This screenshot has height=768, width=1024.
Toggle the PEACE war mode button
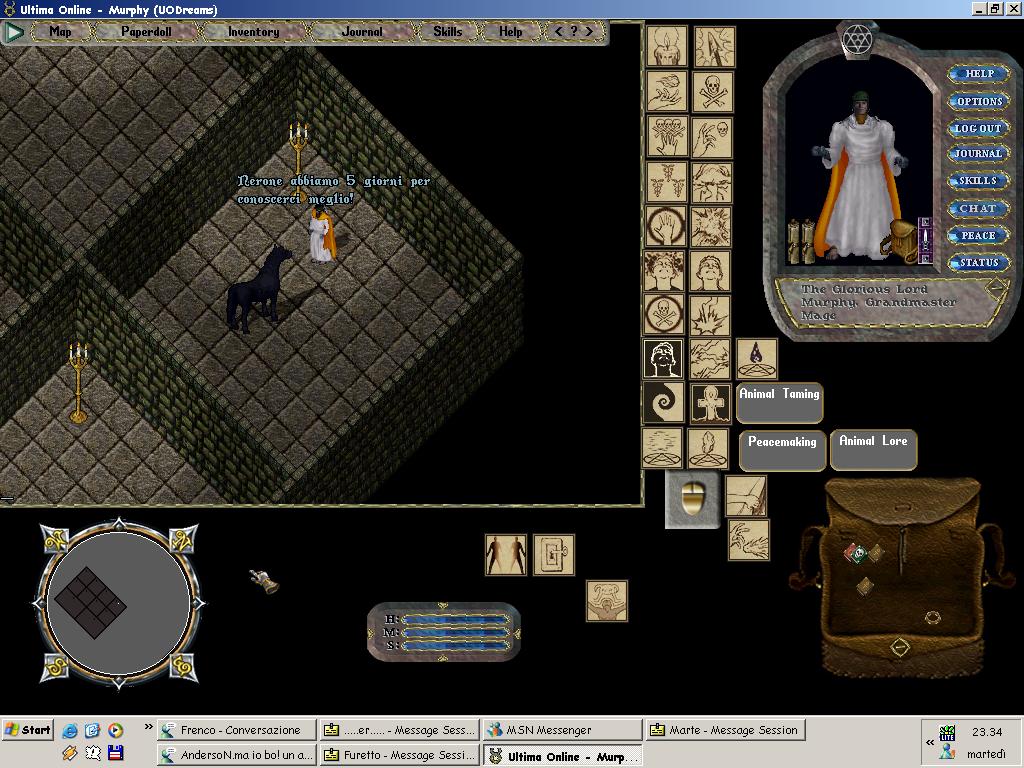tap(978, 236)
